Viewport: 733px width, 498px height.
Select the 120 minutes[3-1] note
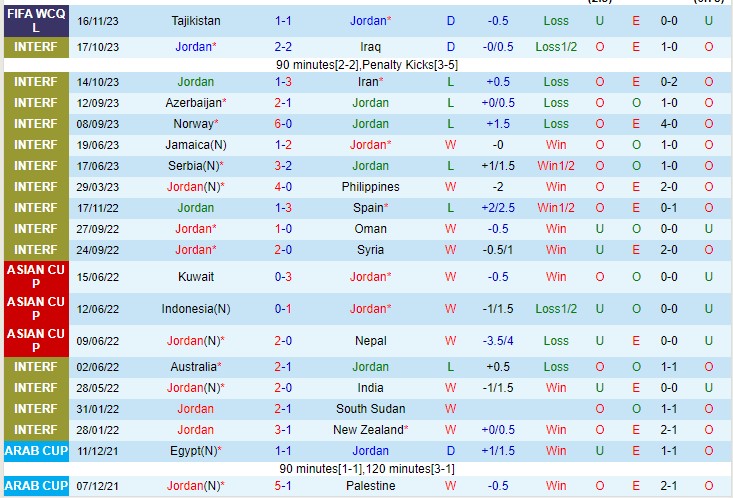point(410,469)
